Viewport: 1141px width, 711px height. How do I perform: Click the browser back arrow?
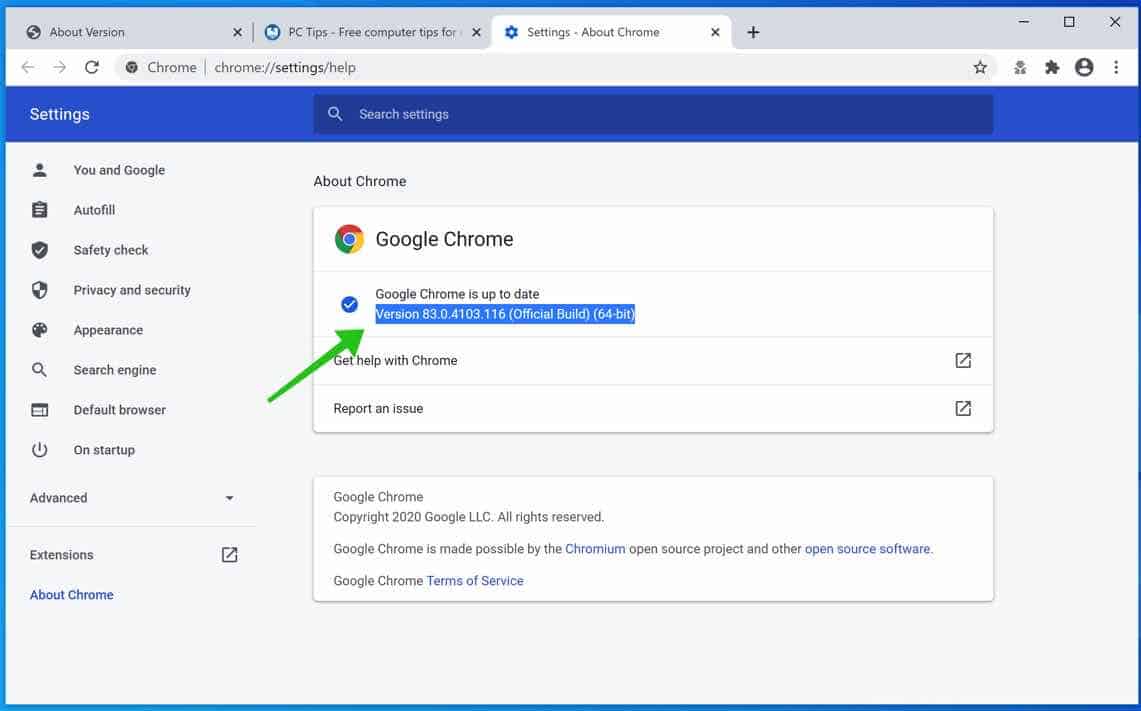pos(28,68)
